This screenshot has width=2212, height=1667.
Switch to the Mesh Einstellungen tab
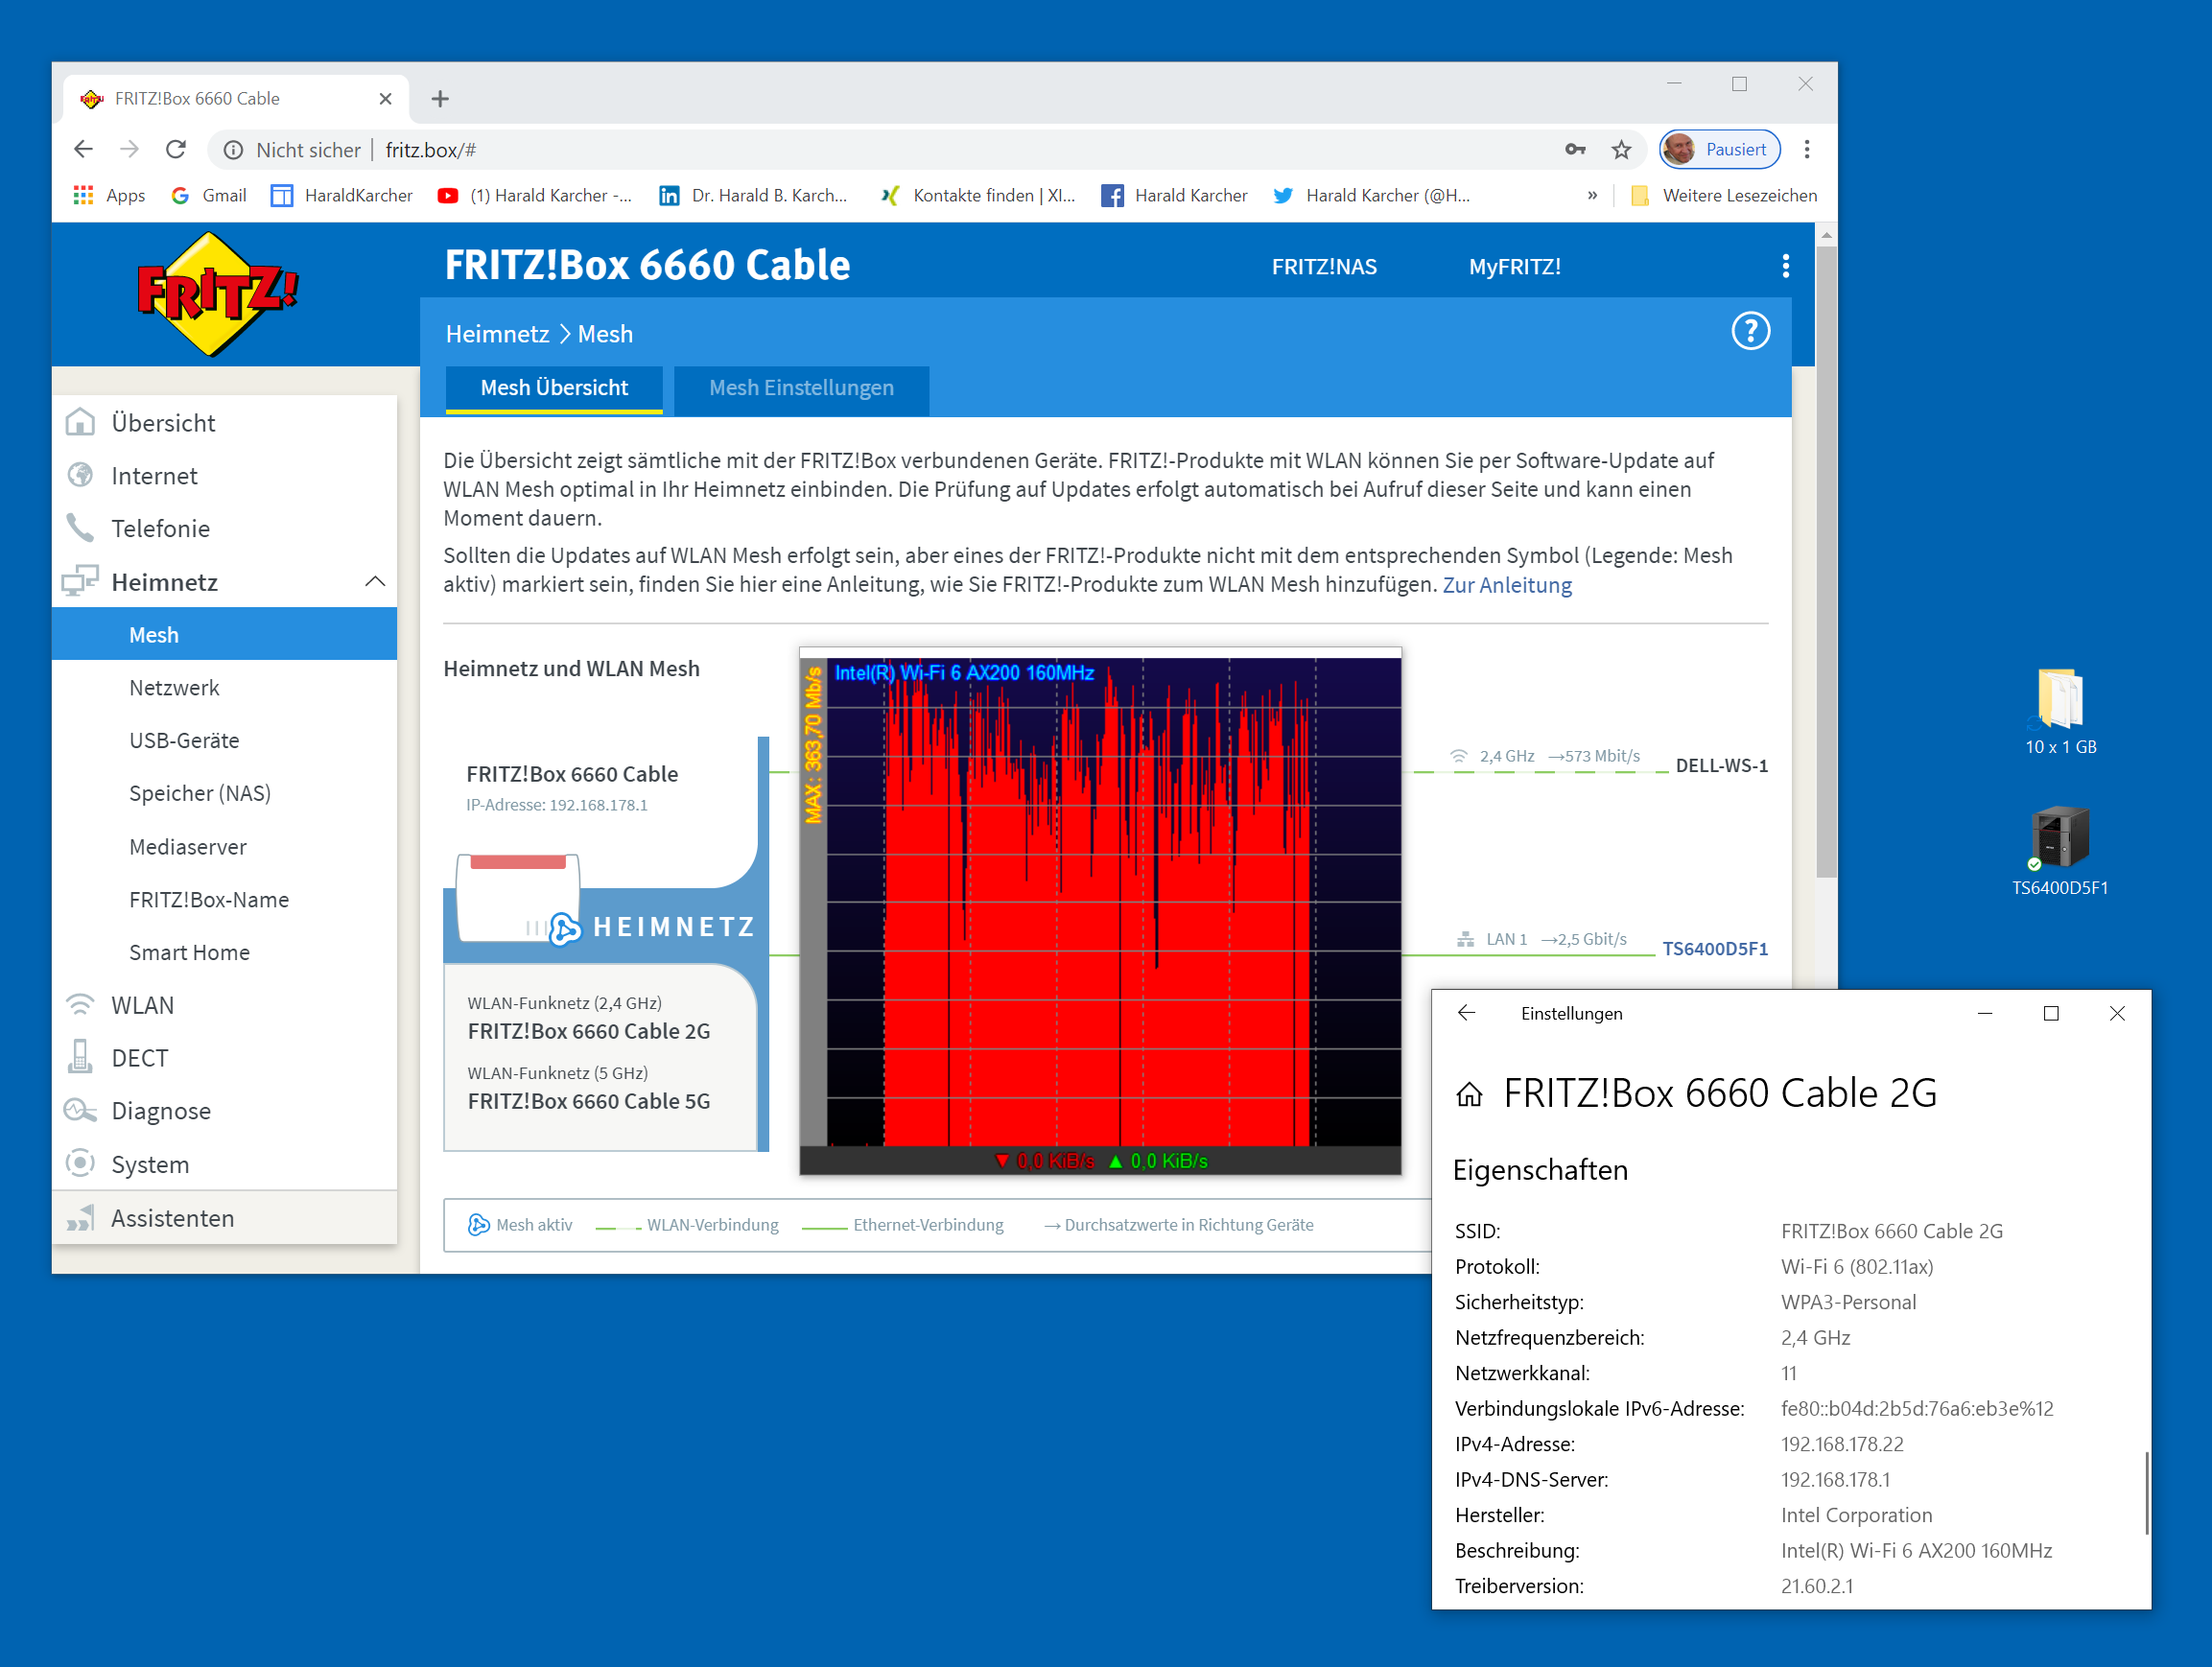801,388
